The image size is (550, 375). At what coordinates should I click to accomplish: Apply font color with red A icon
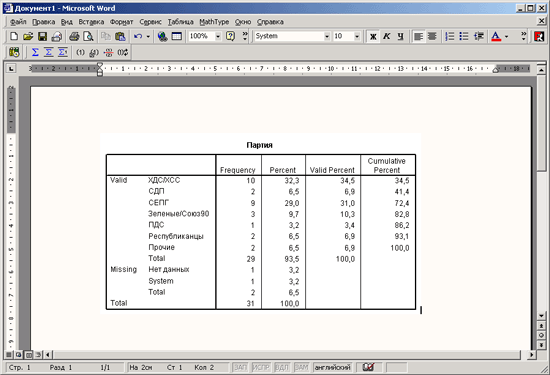click(496, 36)
